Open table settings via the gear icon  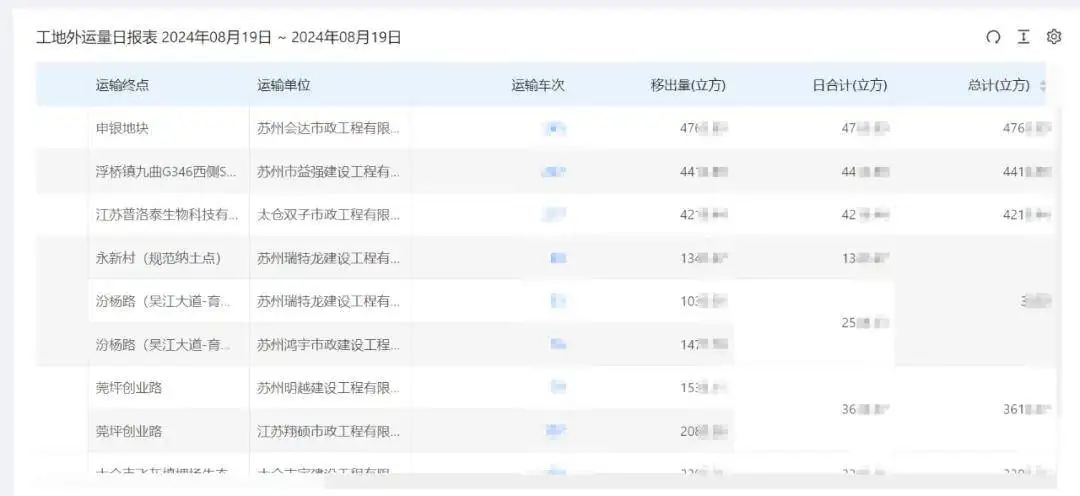[x=1053, y=37]
